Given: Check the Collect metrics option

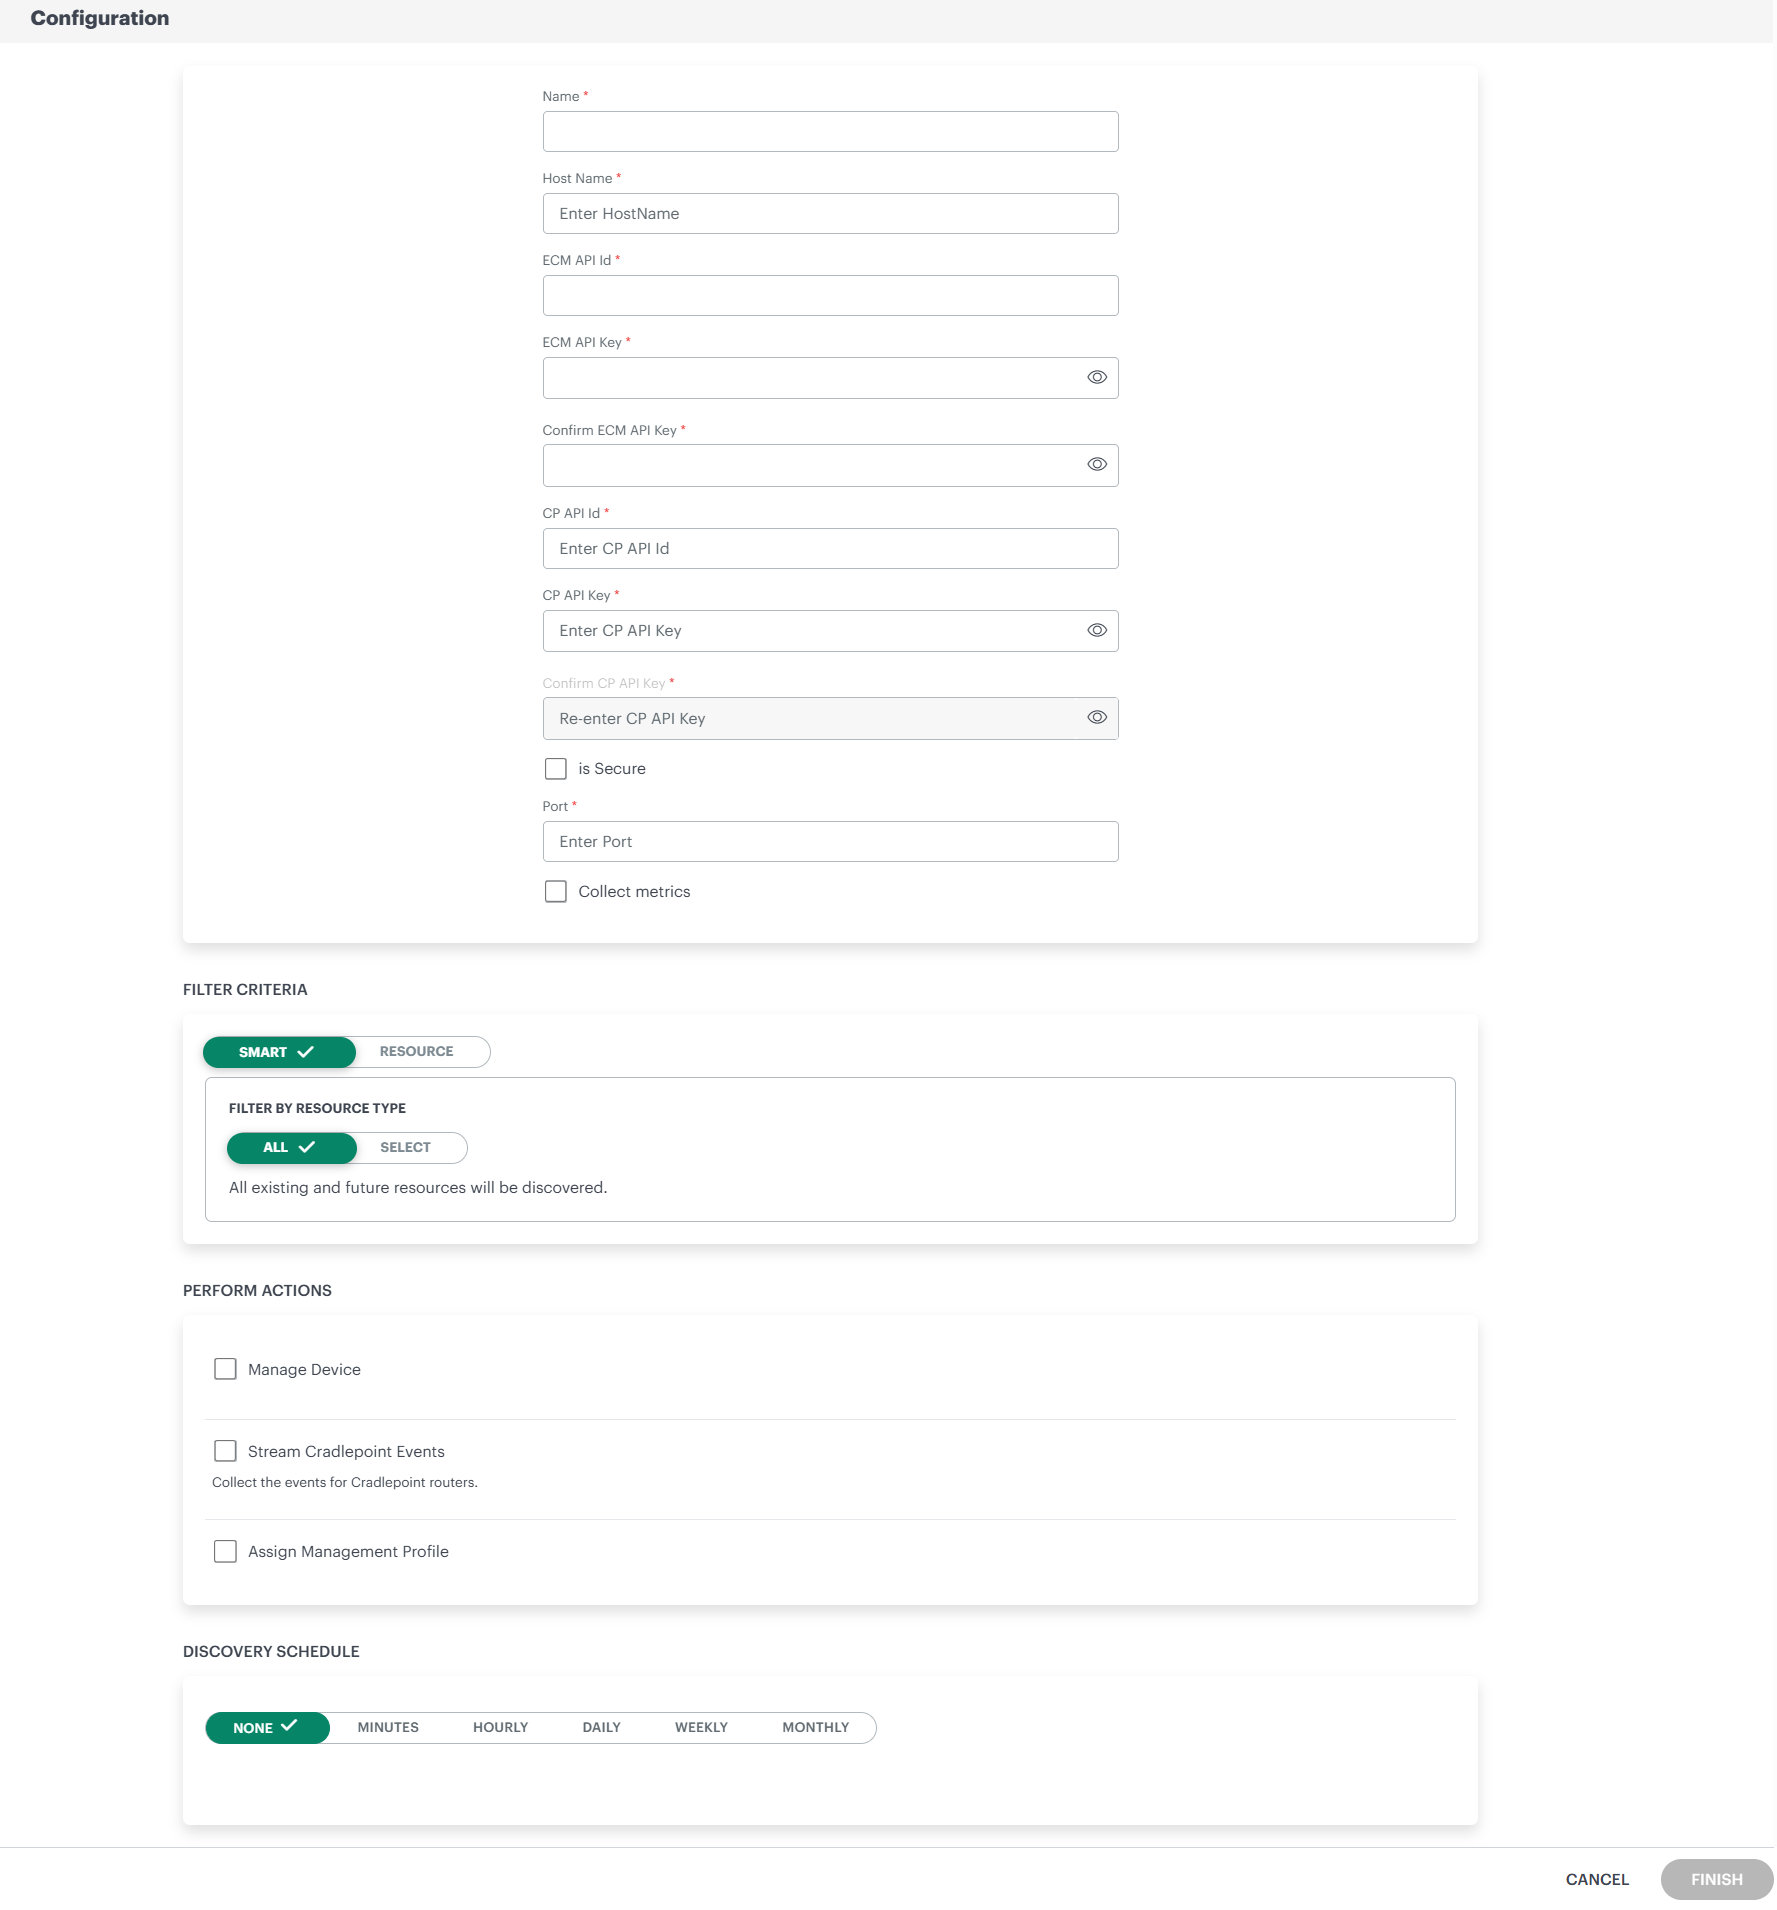Looking at the screenshot, I should pos(556,891).
